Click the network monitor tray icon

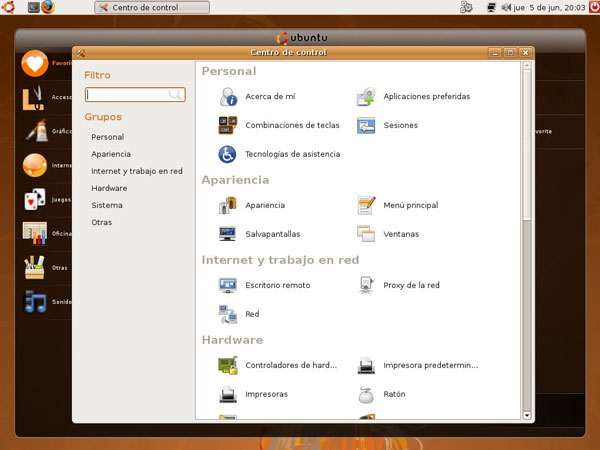[x=491, y=7]
